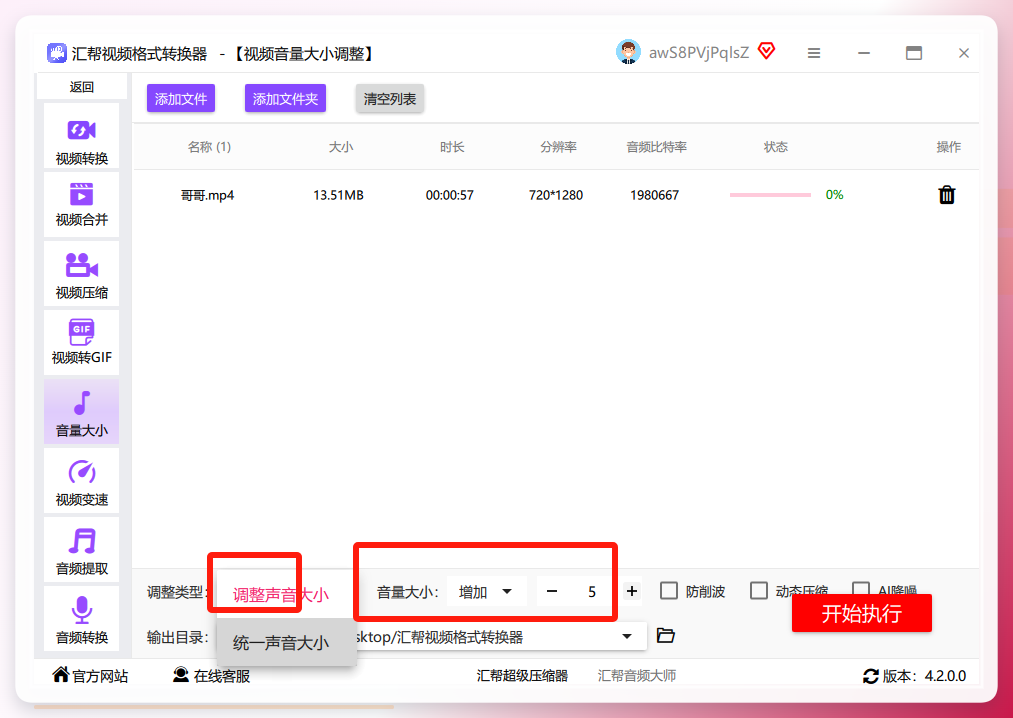
Task: Open the 官方网站 link
Action: pos(90,676)
